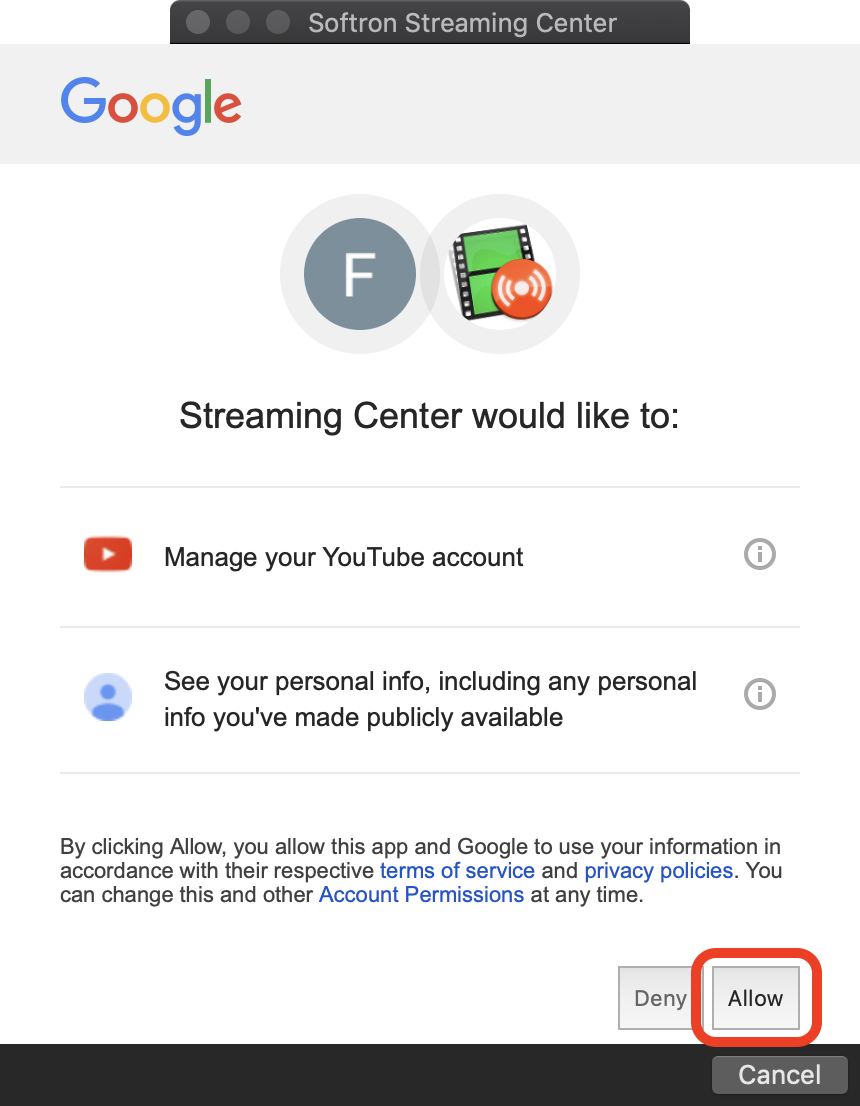
Task: Cancel the authorization dialog
Action: [780, 1075]
